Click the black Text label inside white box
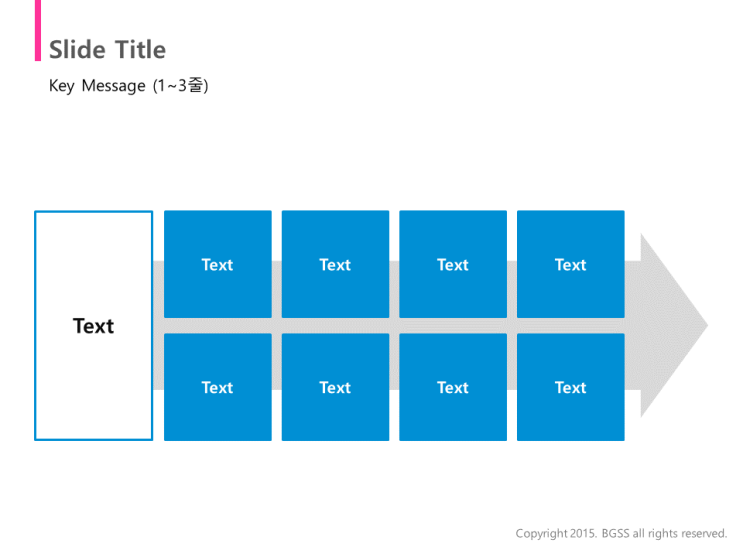The width and height of the screenshot is (743, 557). [93, 326]
